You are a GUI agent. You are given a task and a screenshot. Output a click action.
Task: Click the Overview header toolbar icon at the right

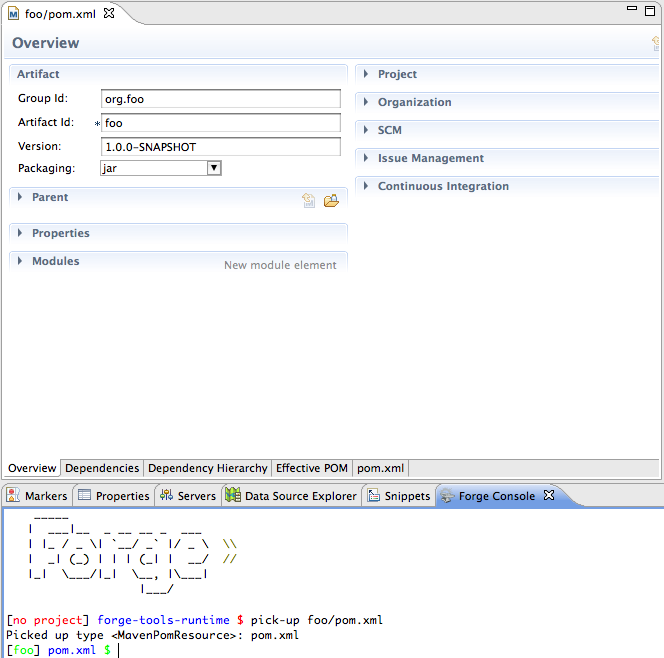[656, 43]
